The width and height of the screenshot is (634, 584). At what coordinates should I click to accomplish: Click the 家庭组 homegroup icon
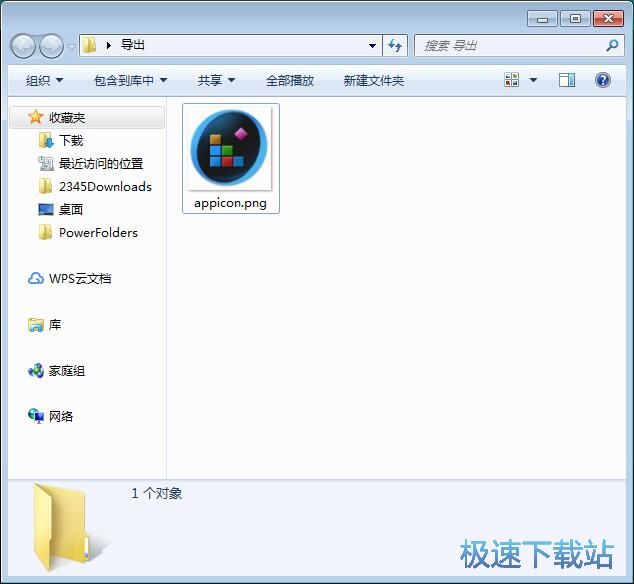(36, 370)
